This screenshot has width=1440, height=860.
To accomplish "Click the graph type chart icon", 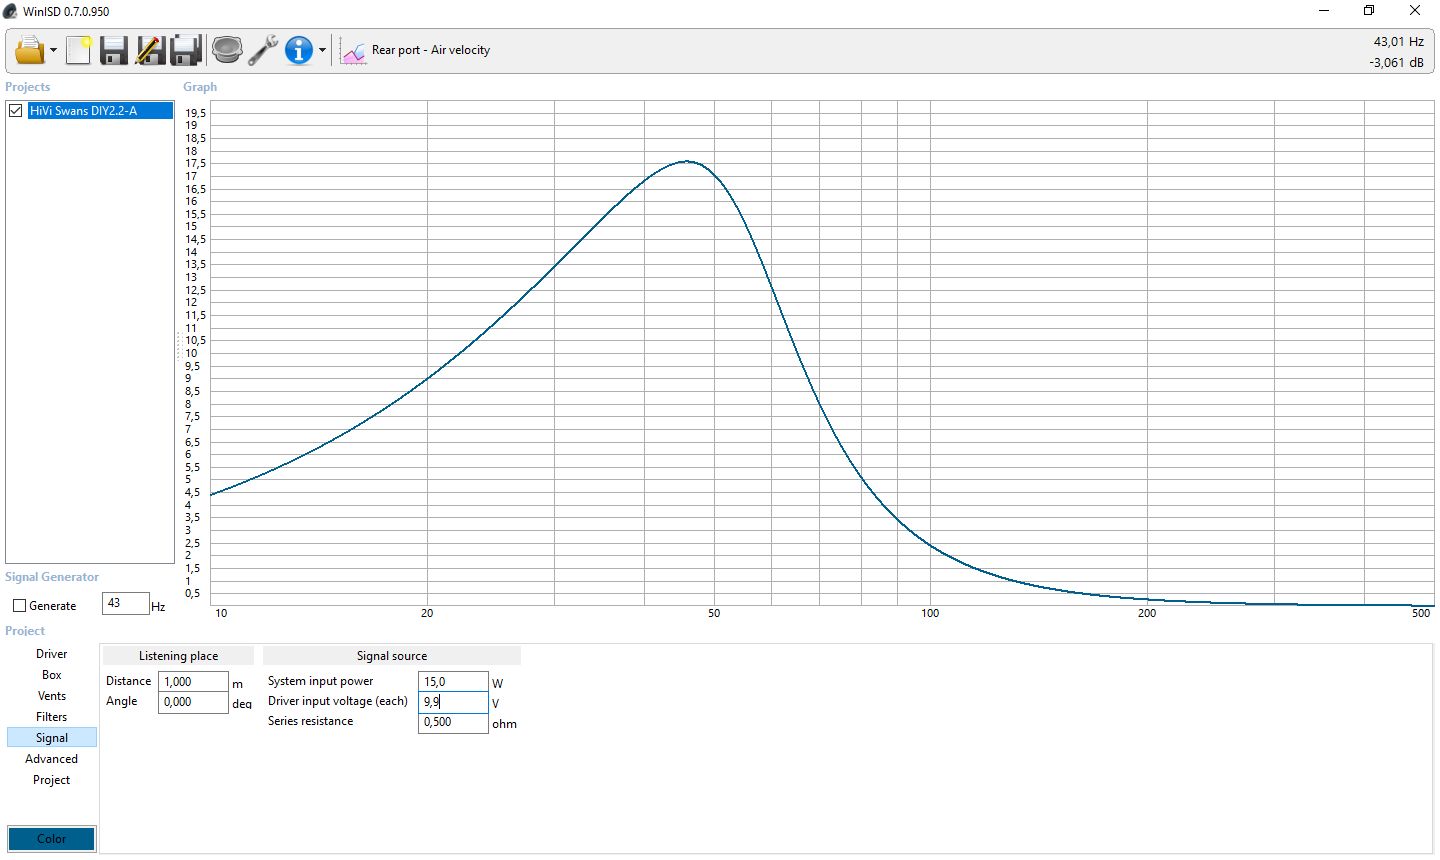I will coord(353,51).
